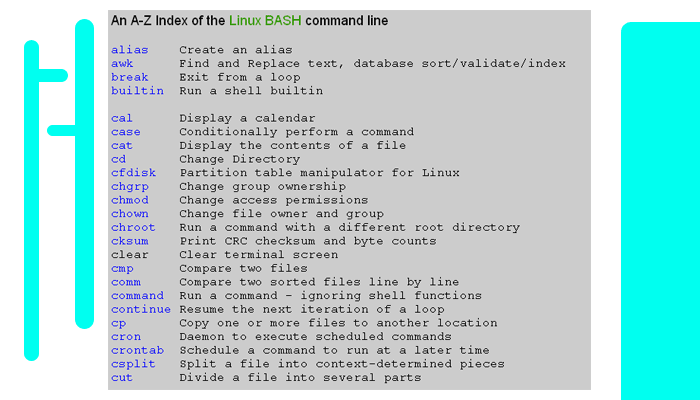This screenshot has height=400, width=700.
Task: Open the chroot command link
Action: (132, 227)
